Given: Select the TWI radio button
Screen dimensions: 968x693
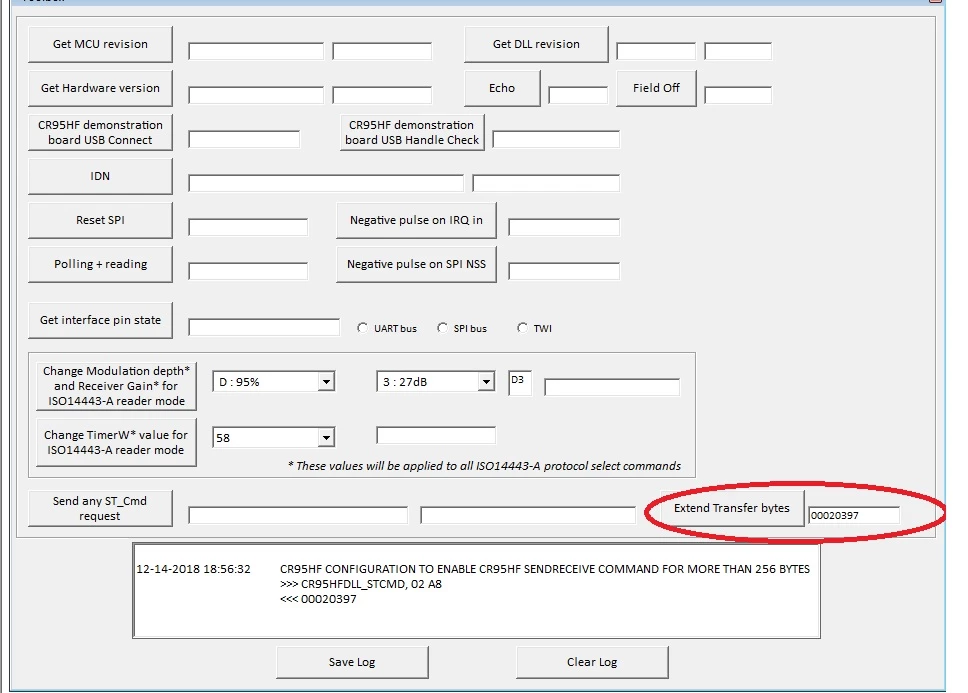Looking at the screenshot, I should 522,328.
